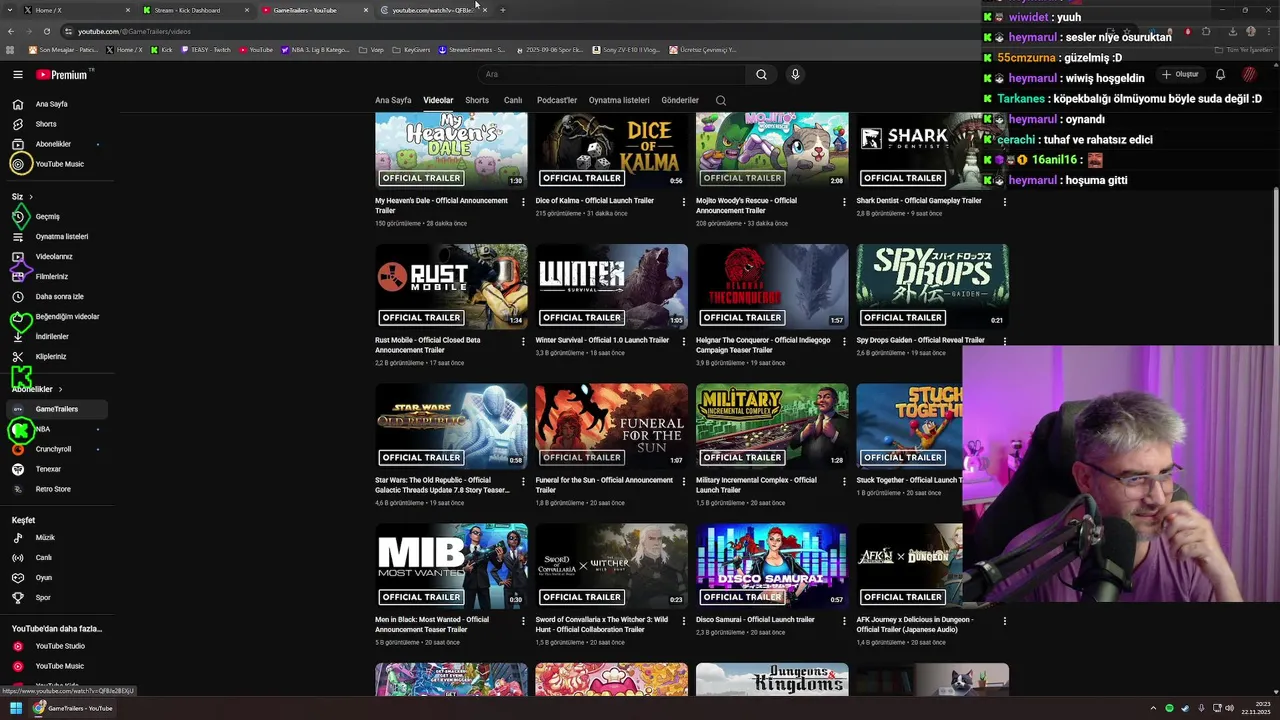This screenshot has width=1280, height=720.
Task: Play the Star Wars Old Republic thumbnail
Action: (451, 426)
